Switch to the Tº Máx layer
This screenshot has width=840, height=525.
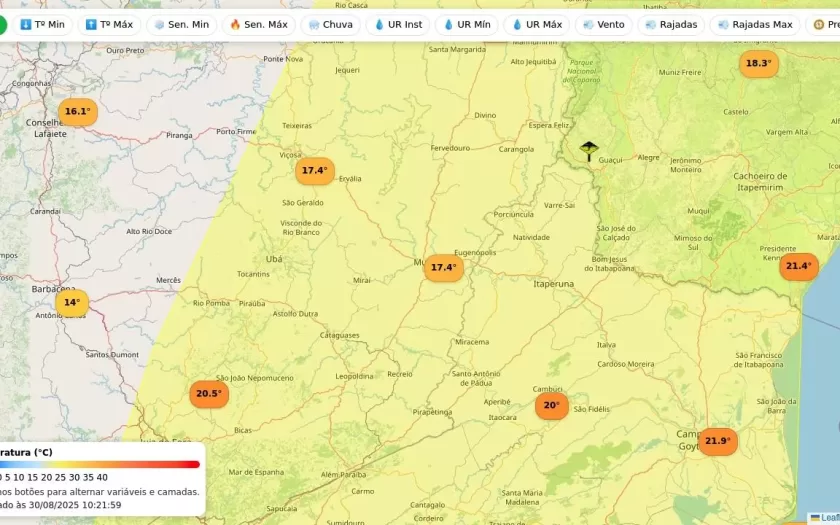tap(109, 24)
